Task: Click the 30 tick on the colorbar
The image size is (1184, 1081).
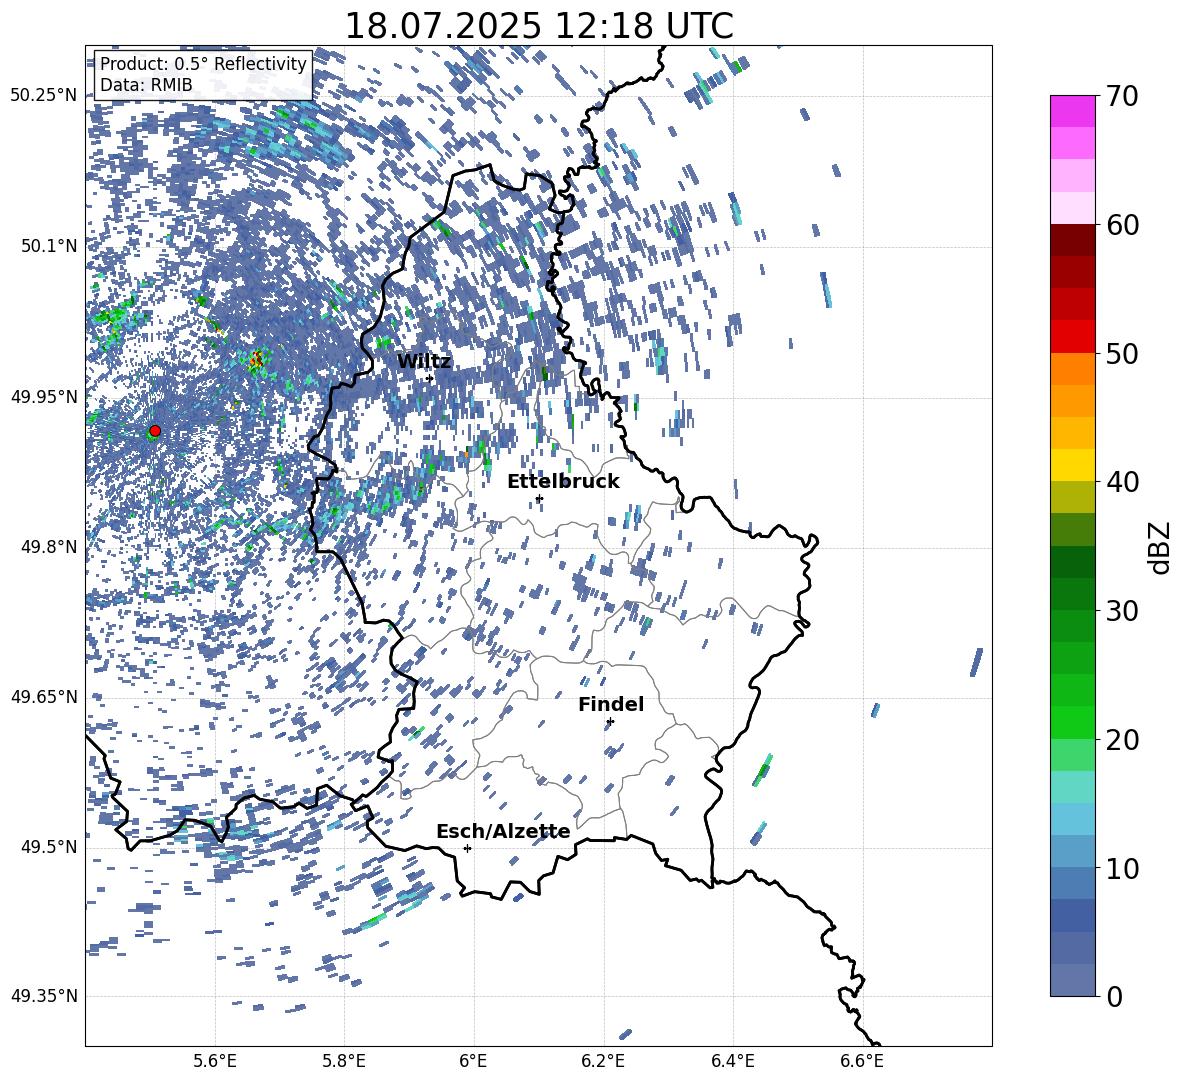Action: [1122, 611]
